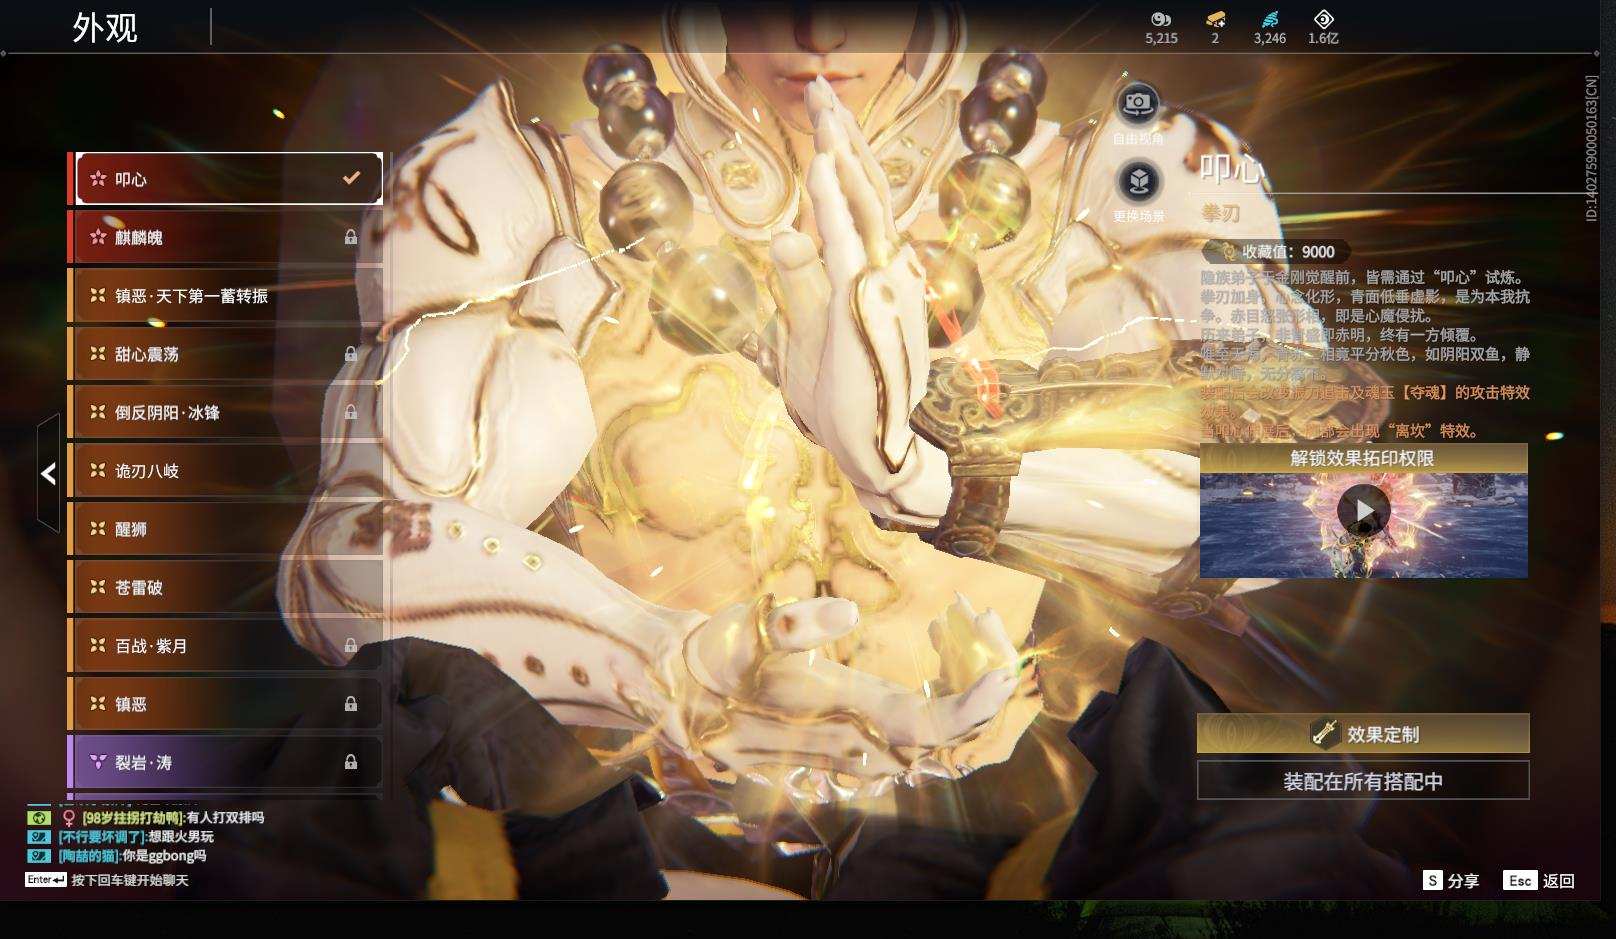Viewport: 1616px width, 939px height.
Task: Click the gold coin currency icon showing 5,215
Action: (1161, 19)
